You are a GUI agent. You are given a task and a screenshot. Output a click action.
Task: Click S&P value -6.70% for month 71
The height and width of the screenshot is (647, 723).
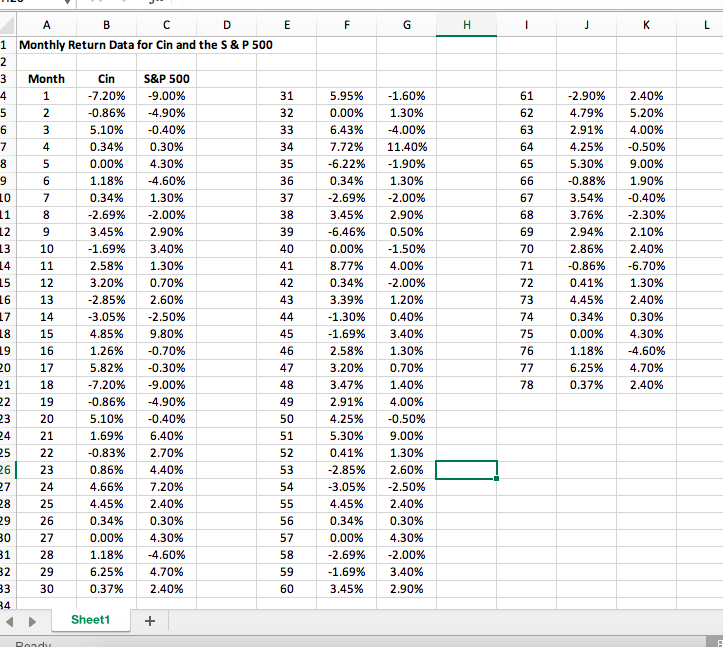coord(646,266)
